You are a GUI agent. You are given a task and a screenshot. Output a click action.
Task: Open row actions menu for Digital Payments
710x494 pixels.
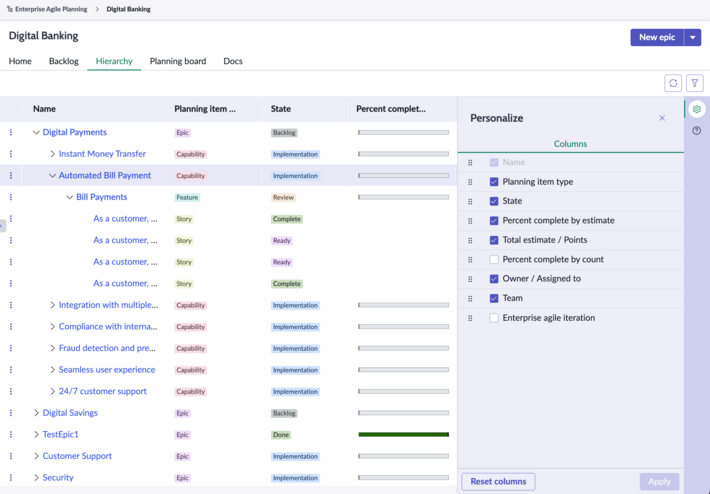coord(11,132)
